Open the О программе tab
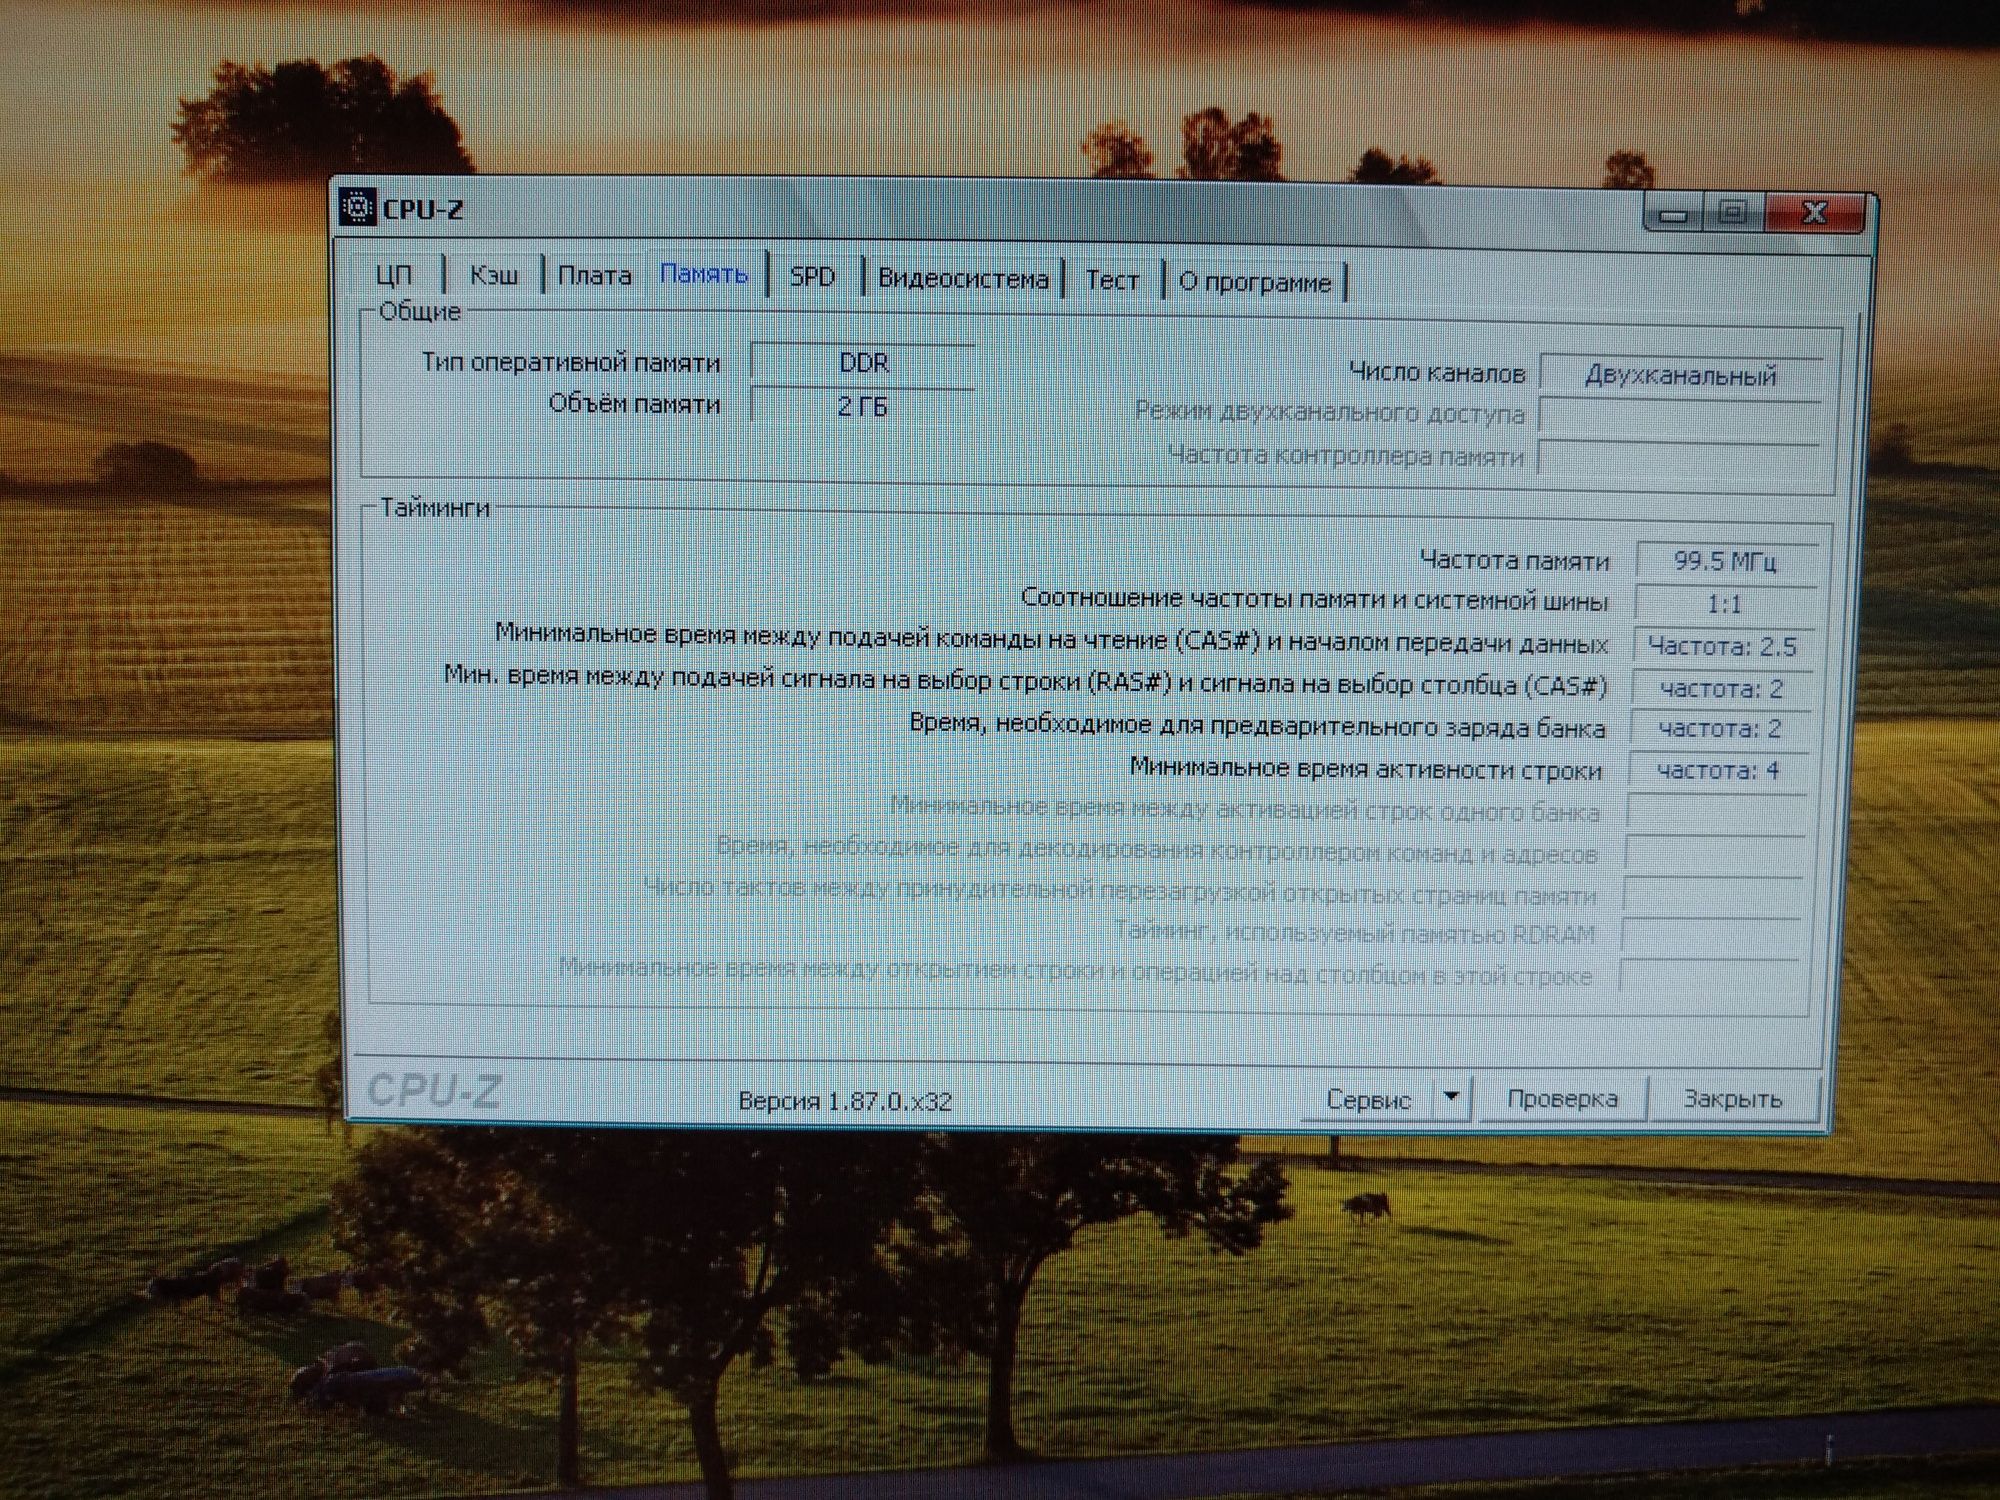The image size is (2000, 1500). click(x=1255, y=283)
